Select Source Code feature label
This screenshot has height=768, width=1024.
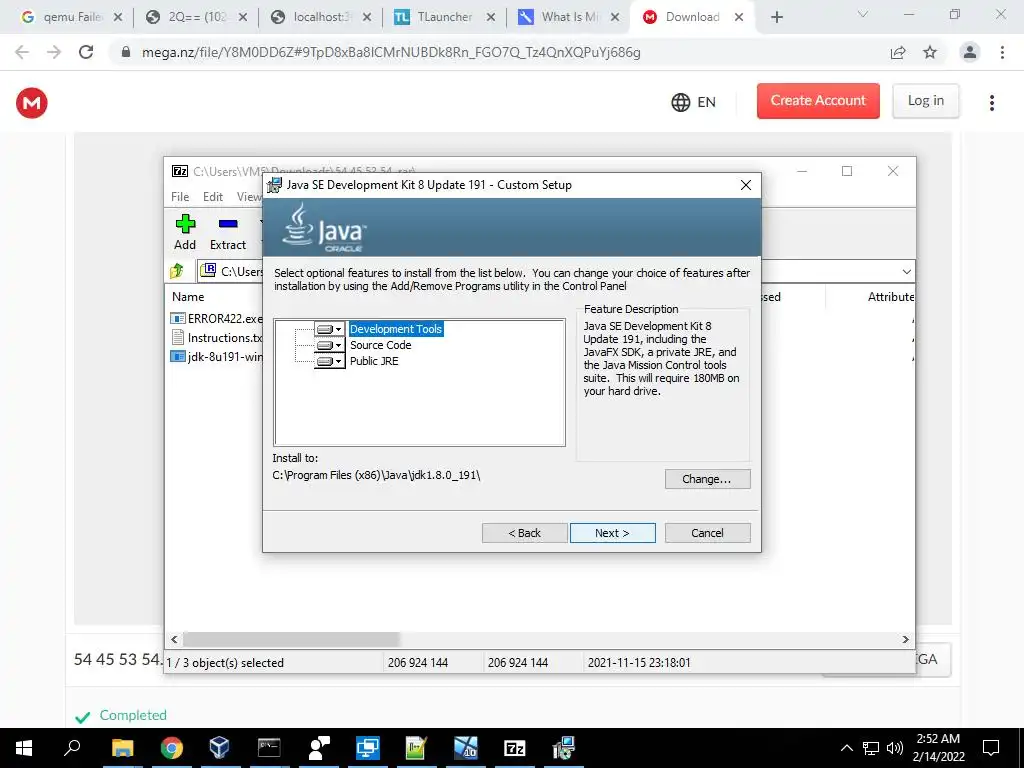click(x=381, y=345)
